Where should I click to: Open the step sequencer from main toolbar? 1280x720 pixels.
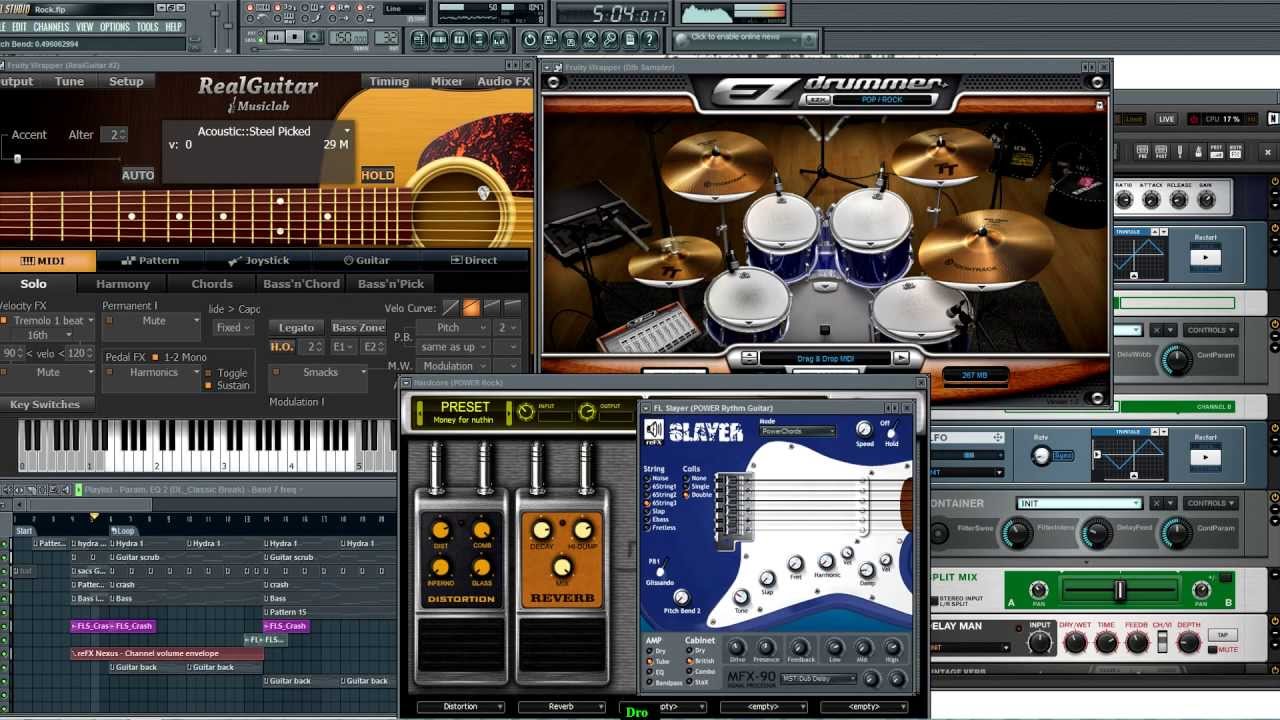(439, 39)
